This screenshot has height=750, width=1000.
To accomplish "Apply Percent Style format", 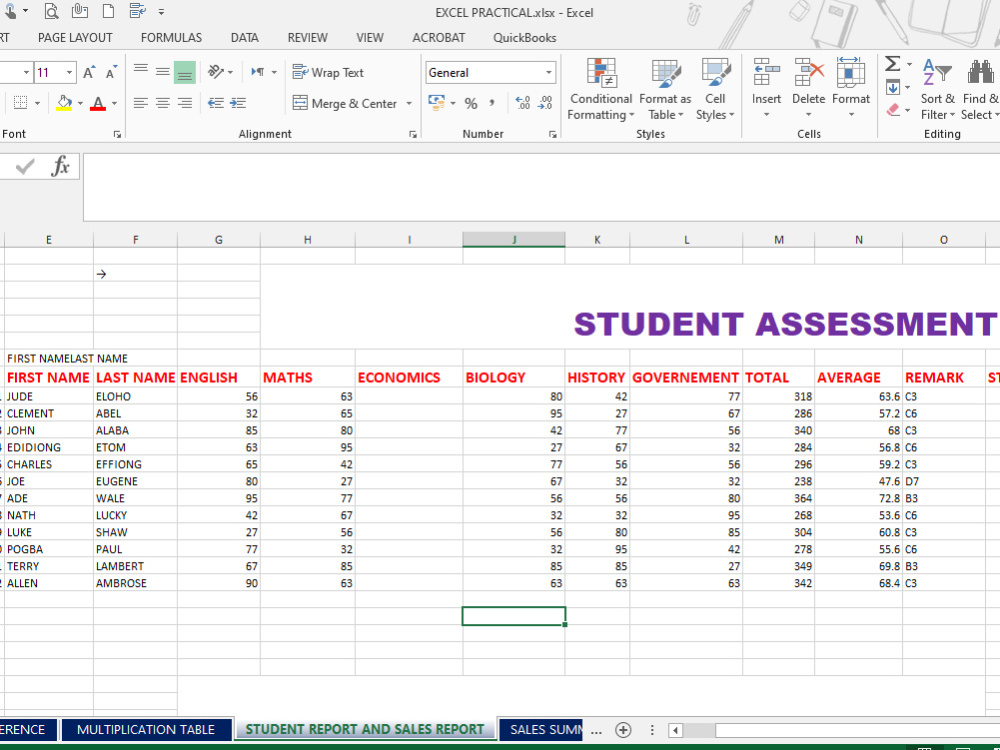I will coord(471,103).
